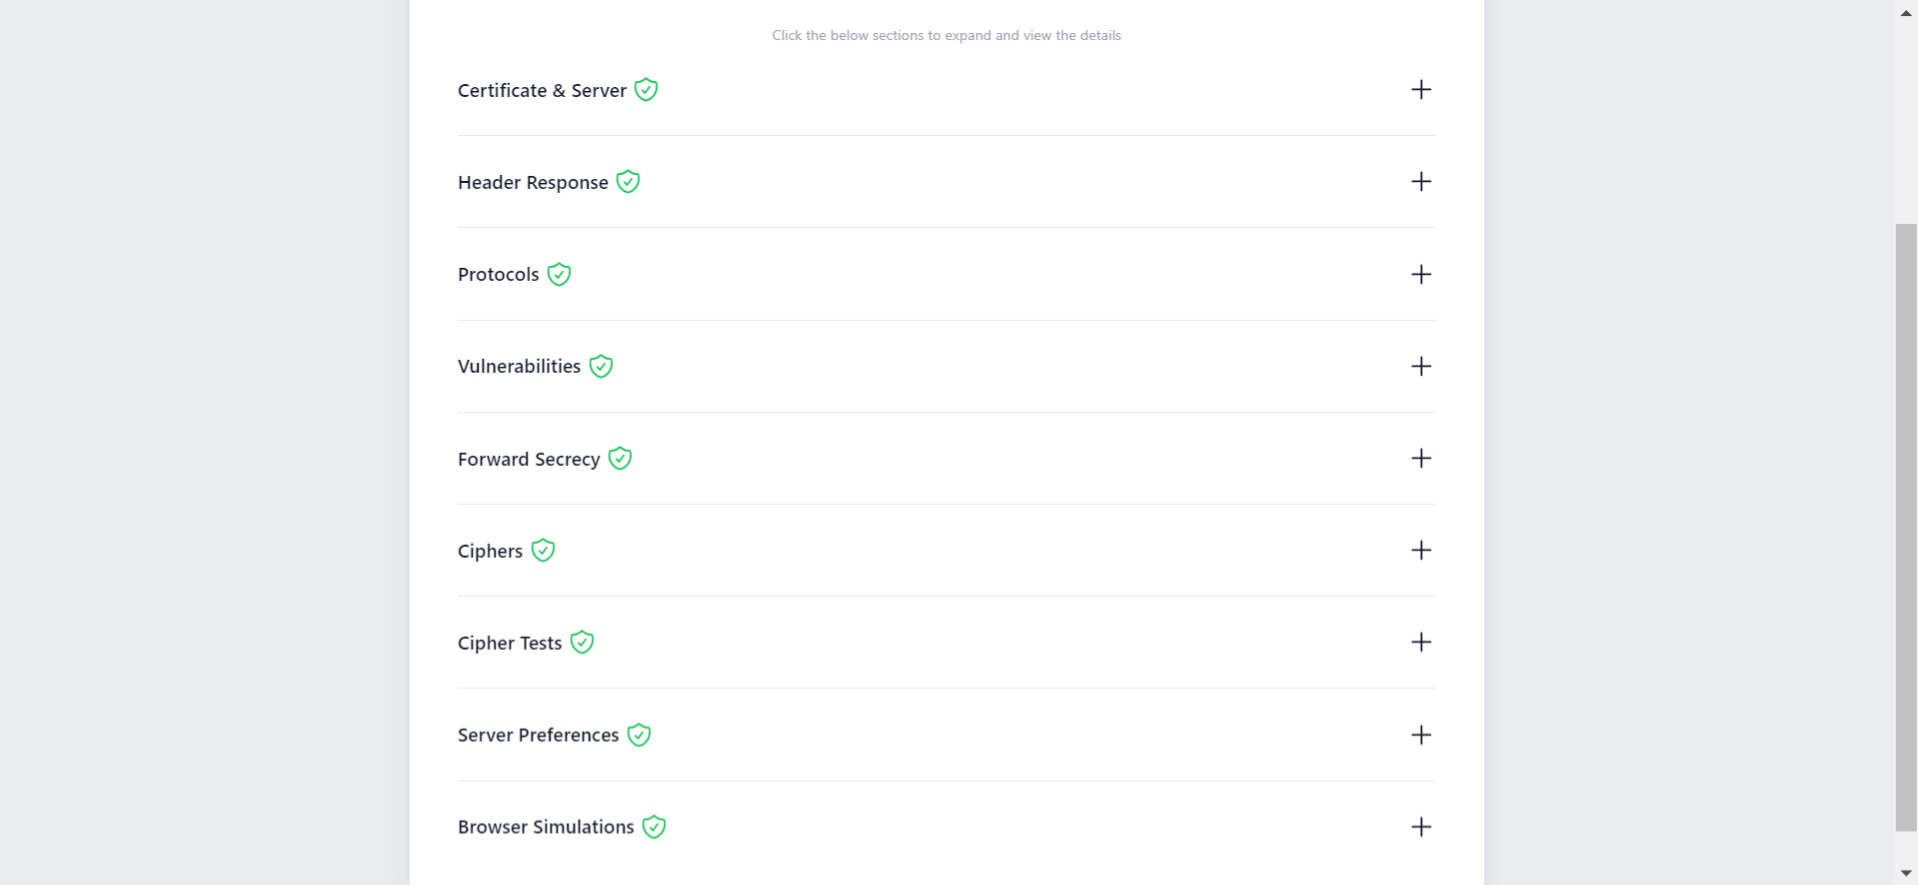1918x885 pixels.
Task: Click the scrollbar down arrow
Action: [x=1905, y=872]
